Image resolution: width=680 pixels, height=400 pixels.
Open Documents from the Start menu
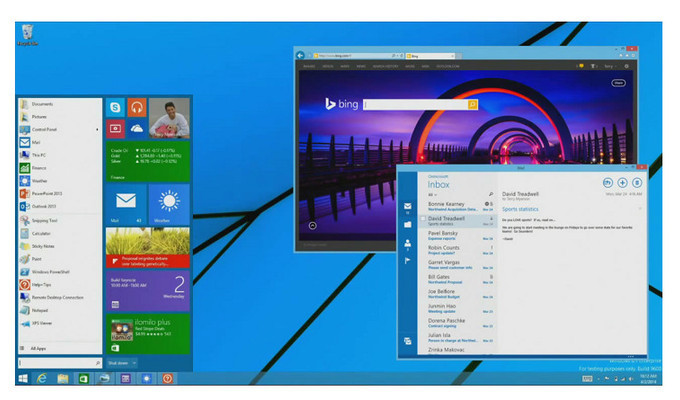[x=60, y=104]
